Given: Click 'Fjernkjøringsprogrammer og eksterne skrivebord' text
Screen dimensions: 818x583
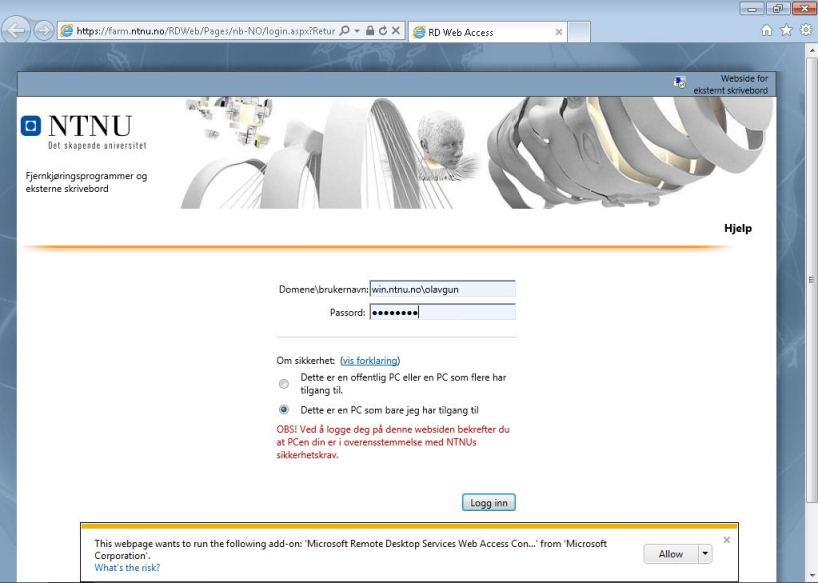Looking at the screenshot, I should (x=86, y=182).
